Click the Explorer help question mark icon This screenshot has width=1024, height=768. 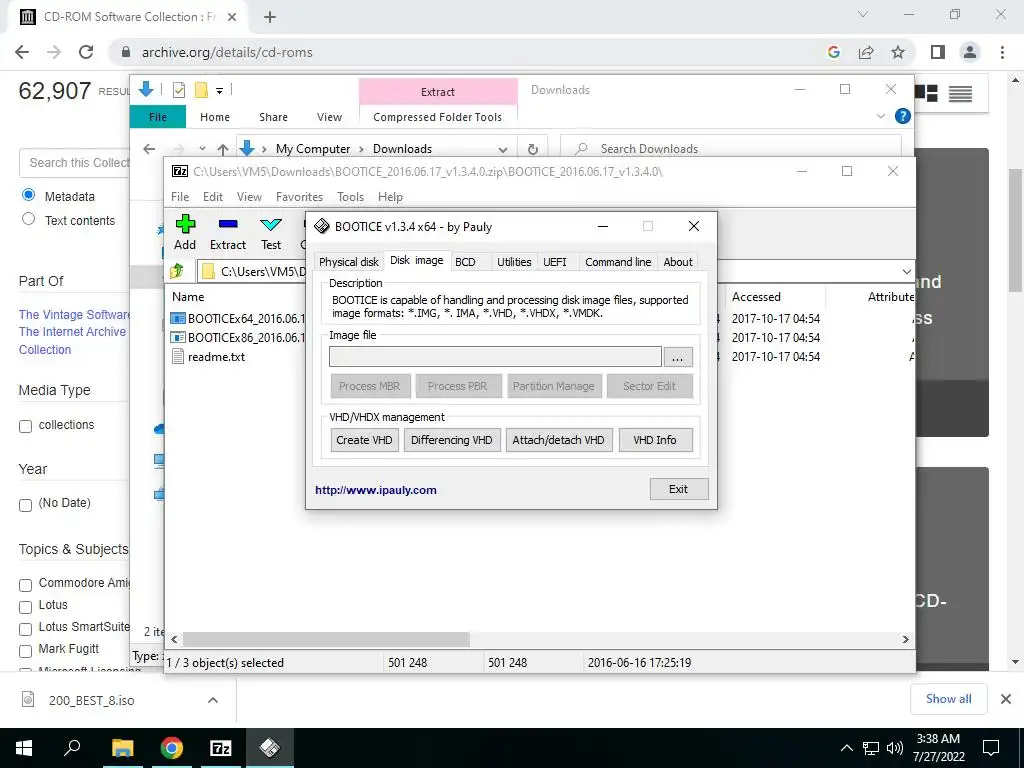(x=903, y=116)
